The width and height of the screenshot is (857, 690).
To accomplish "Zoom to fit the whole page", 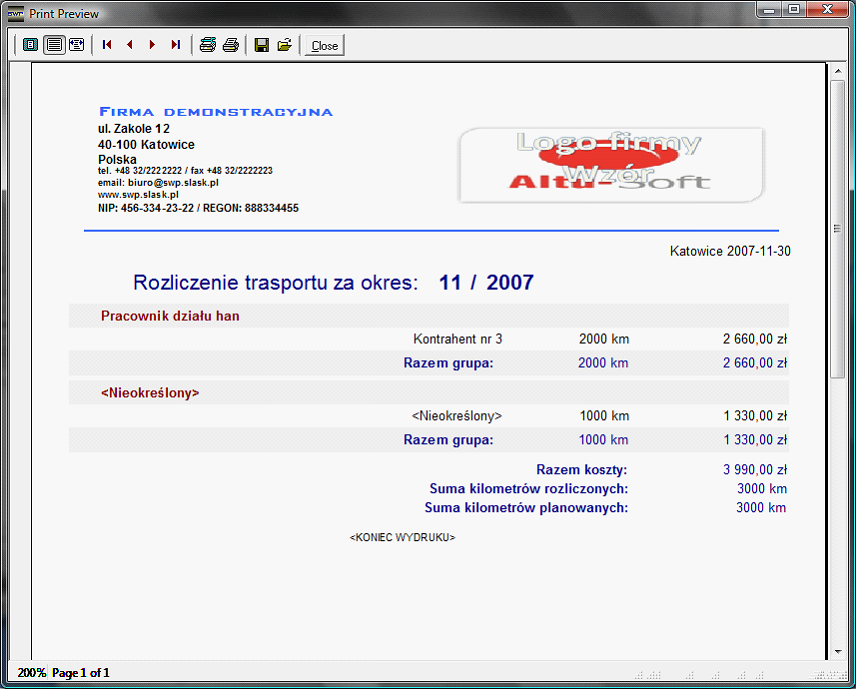I will (x=30, y=45).
